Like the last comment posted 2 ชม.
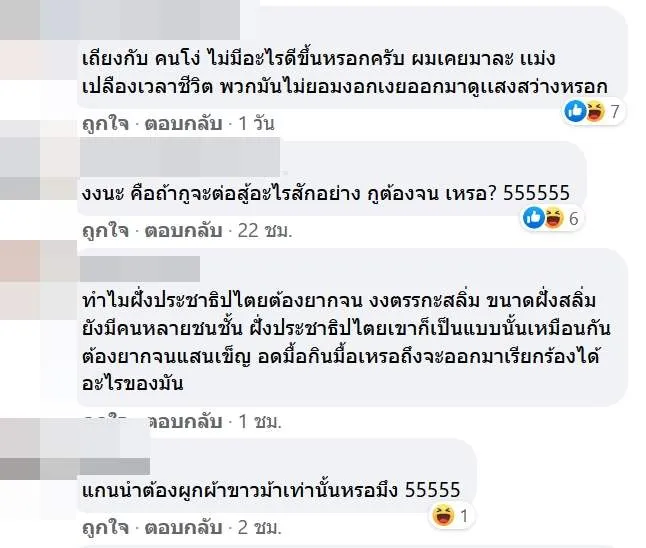Viewport: 646px width, 548px height. tap(105, 528)
